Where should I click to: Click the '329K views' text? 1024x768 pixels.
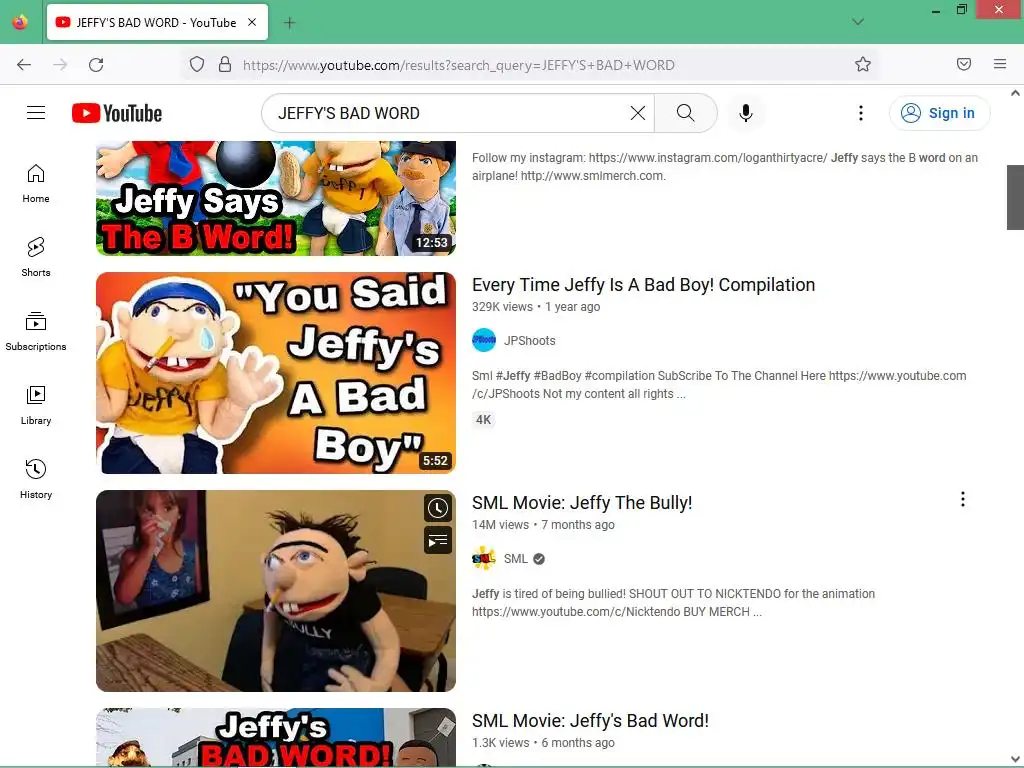502,307
